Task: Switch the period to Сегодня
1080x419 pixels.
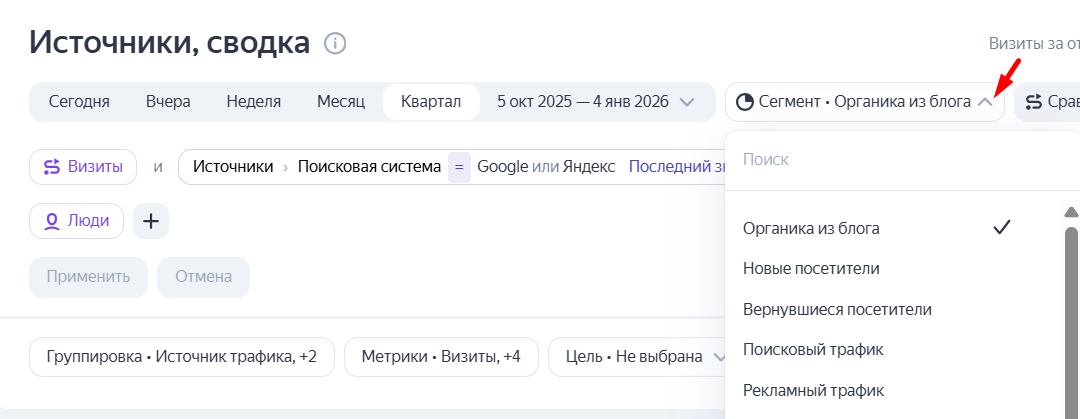Action: 79,102
